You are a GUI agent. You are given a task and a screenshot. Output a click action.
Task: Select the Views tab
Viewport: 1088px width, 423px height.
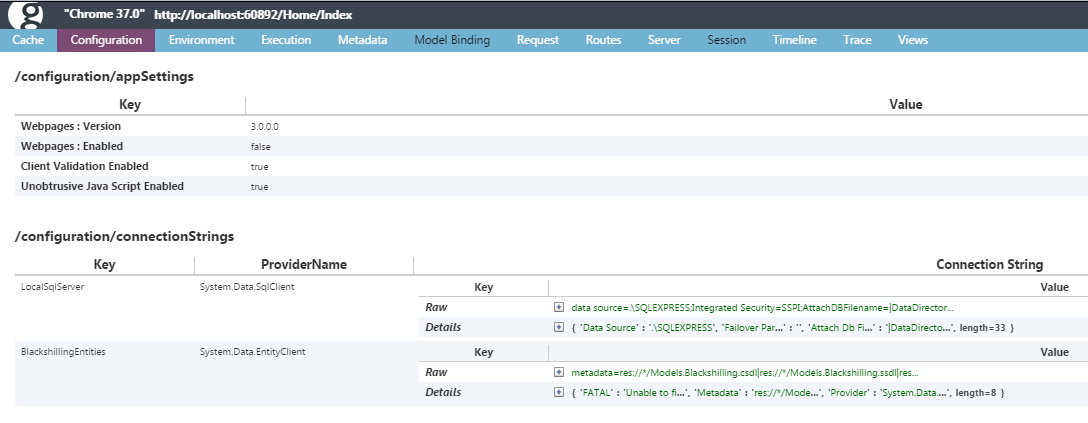coord(912,40)
